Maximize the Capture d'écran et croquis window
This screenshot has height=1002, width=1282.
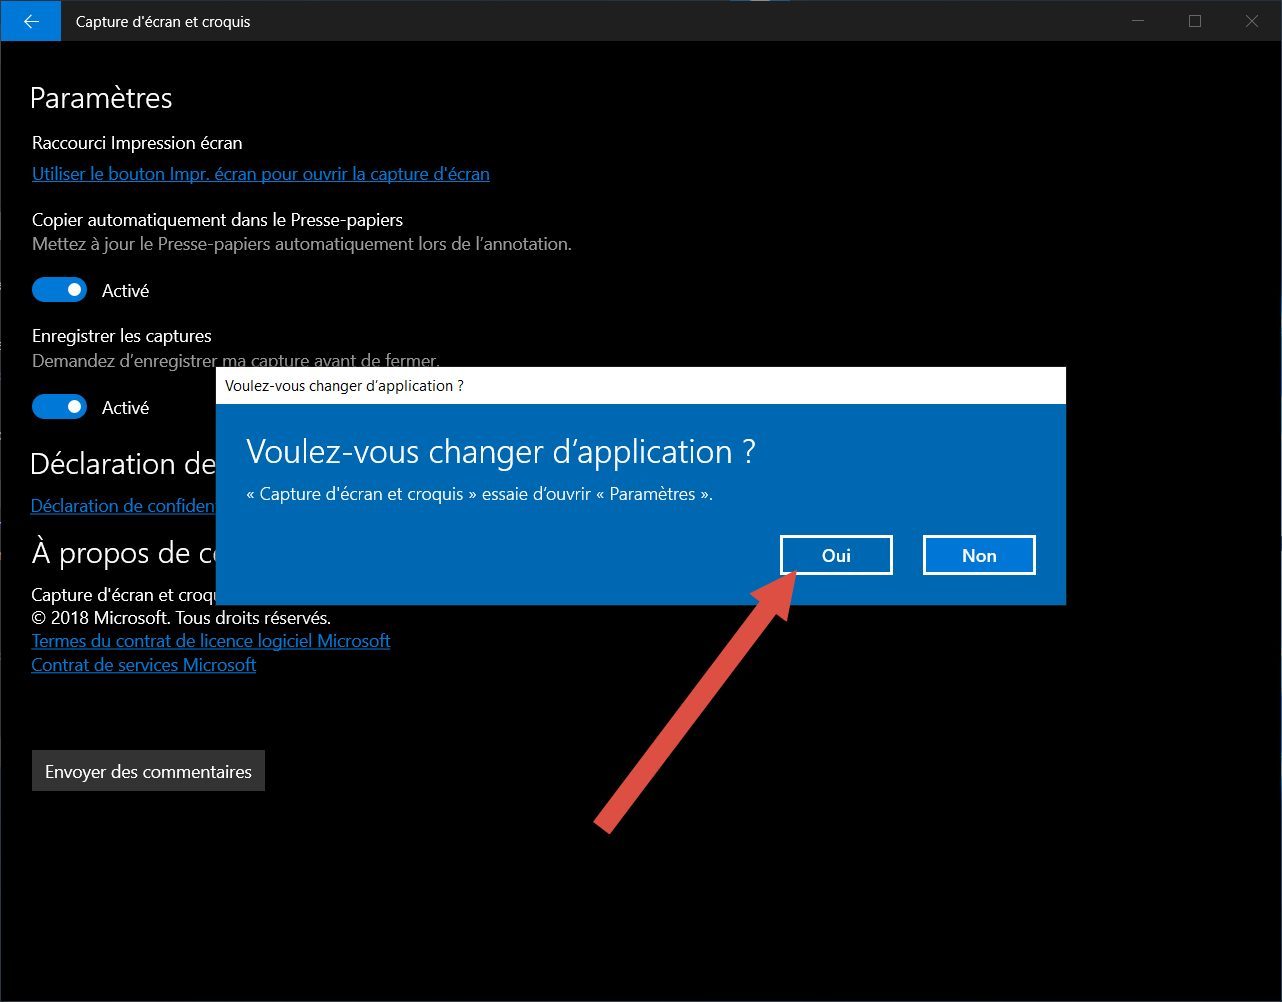[1195, 21]
